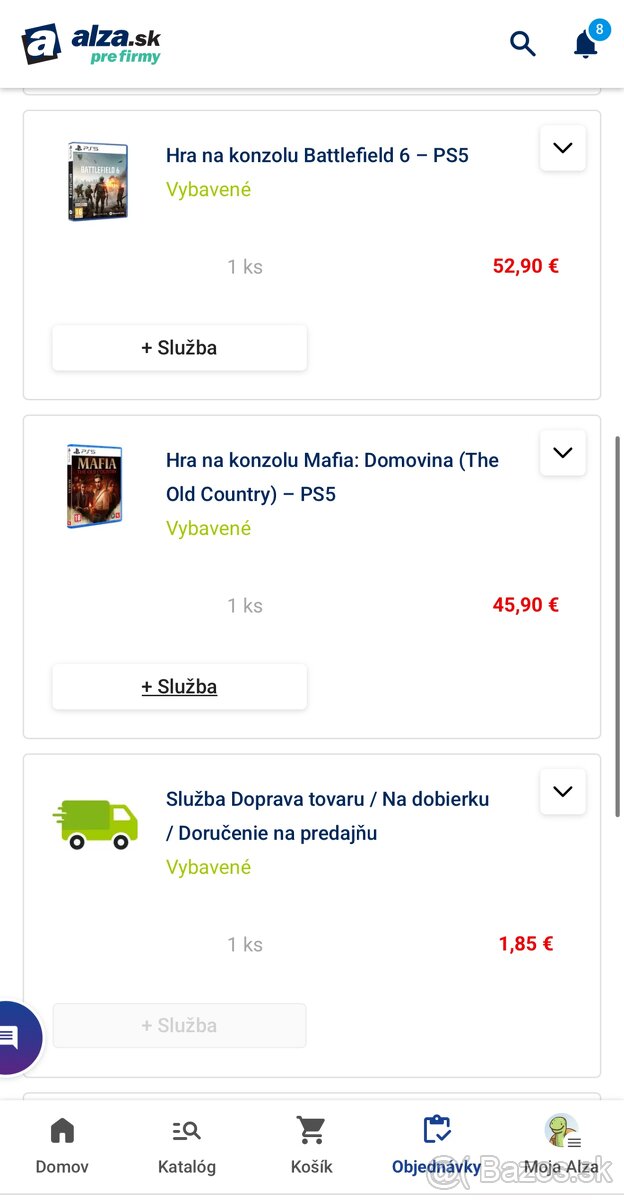View the Mafia game cover thumbnail
624x1200 pixels.
[94, 487]
